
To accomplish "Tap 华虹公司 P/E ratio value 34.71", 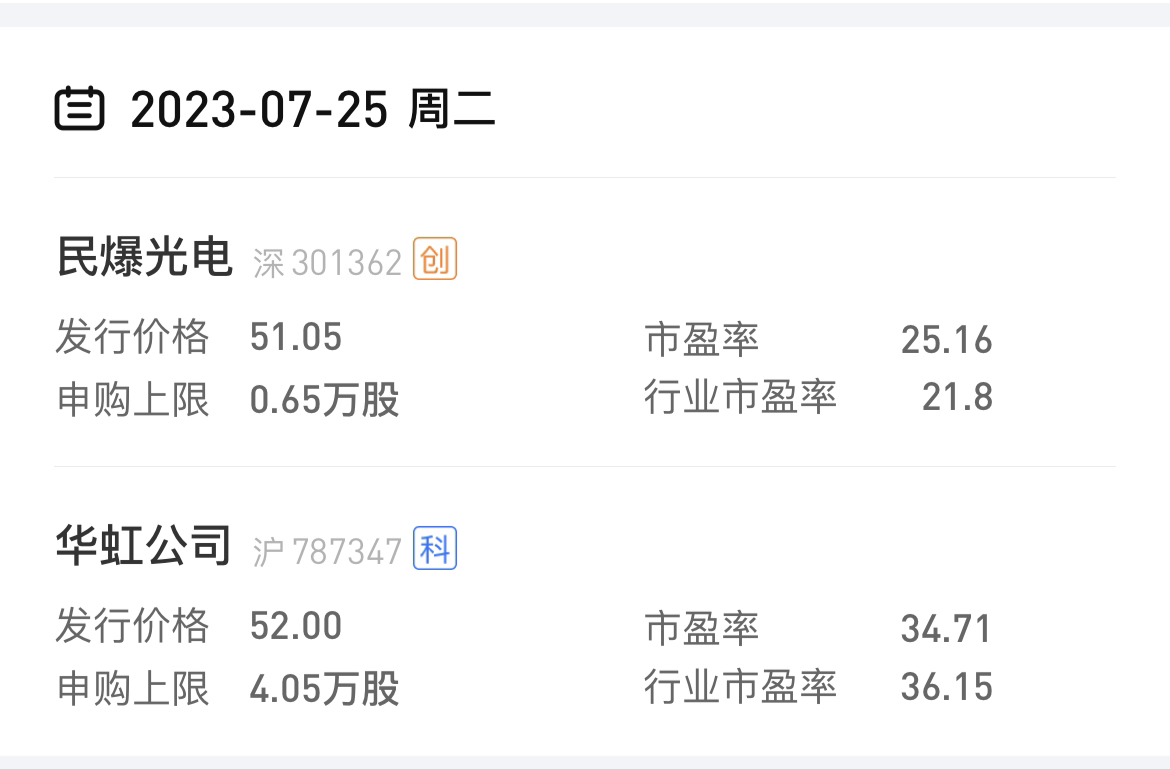I will 946,629.
